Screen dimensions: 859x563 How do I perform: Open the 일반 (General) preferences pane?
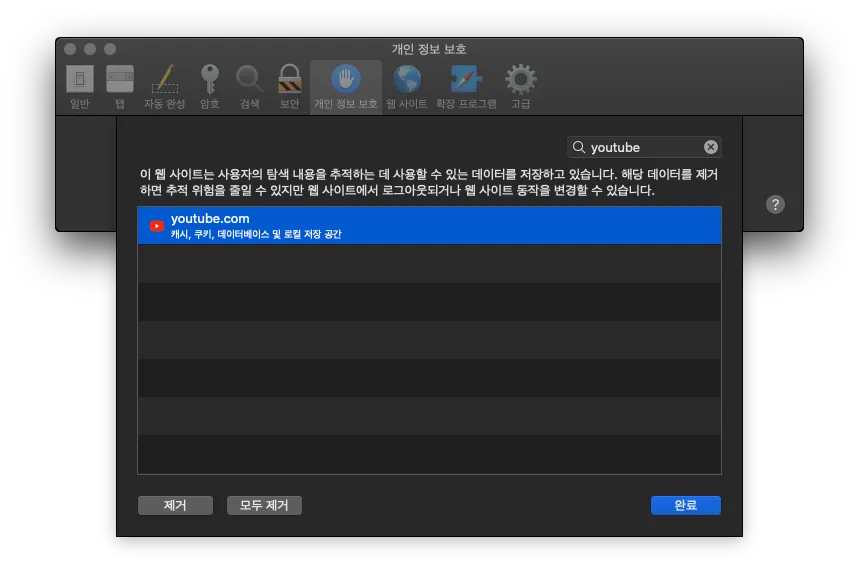pyautogui.click(x=79, y=80)
